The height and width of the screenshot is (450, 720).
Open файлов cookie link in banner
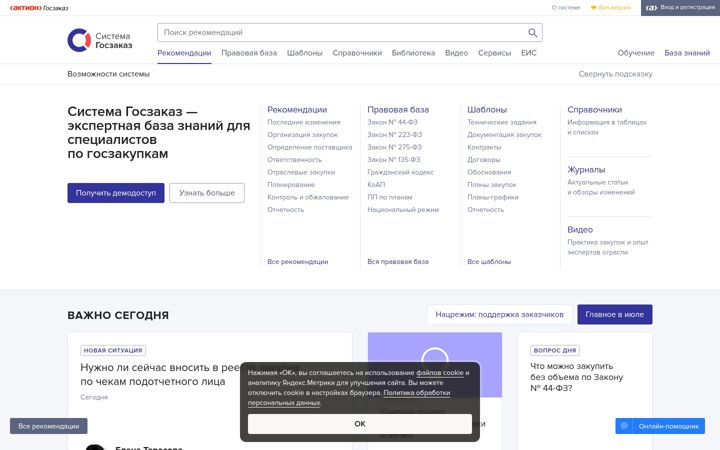439,373
